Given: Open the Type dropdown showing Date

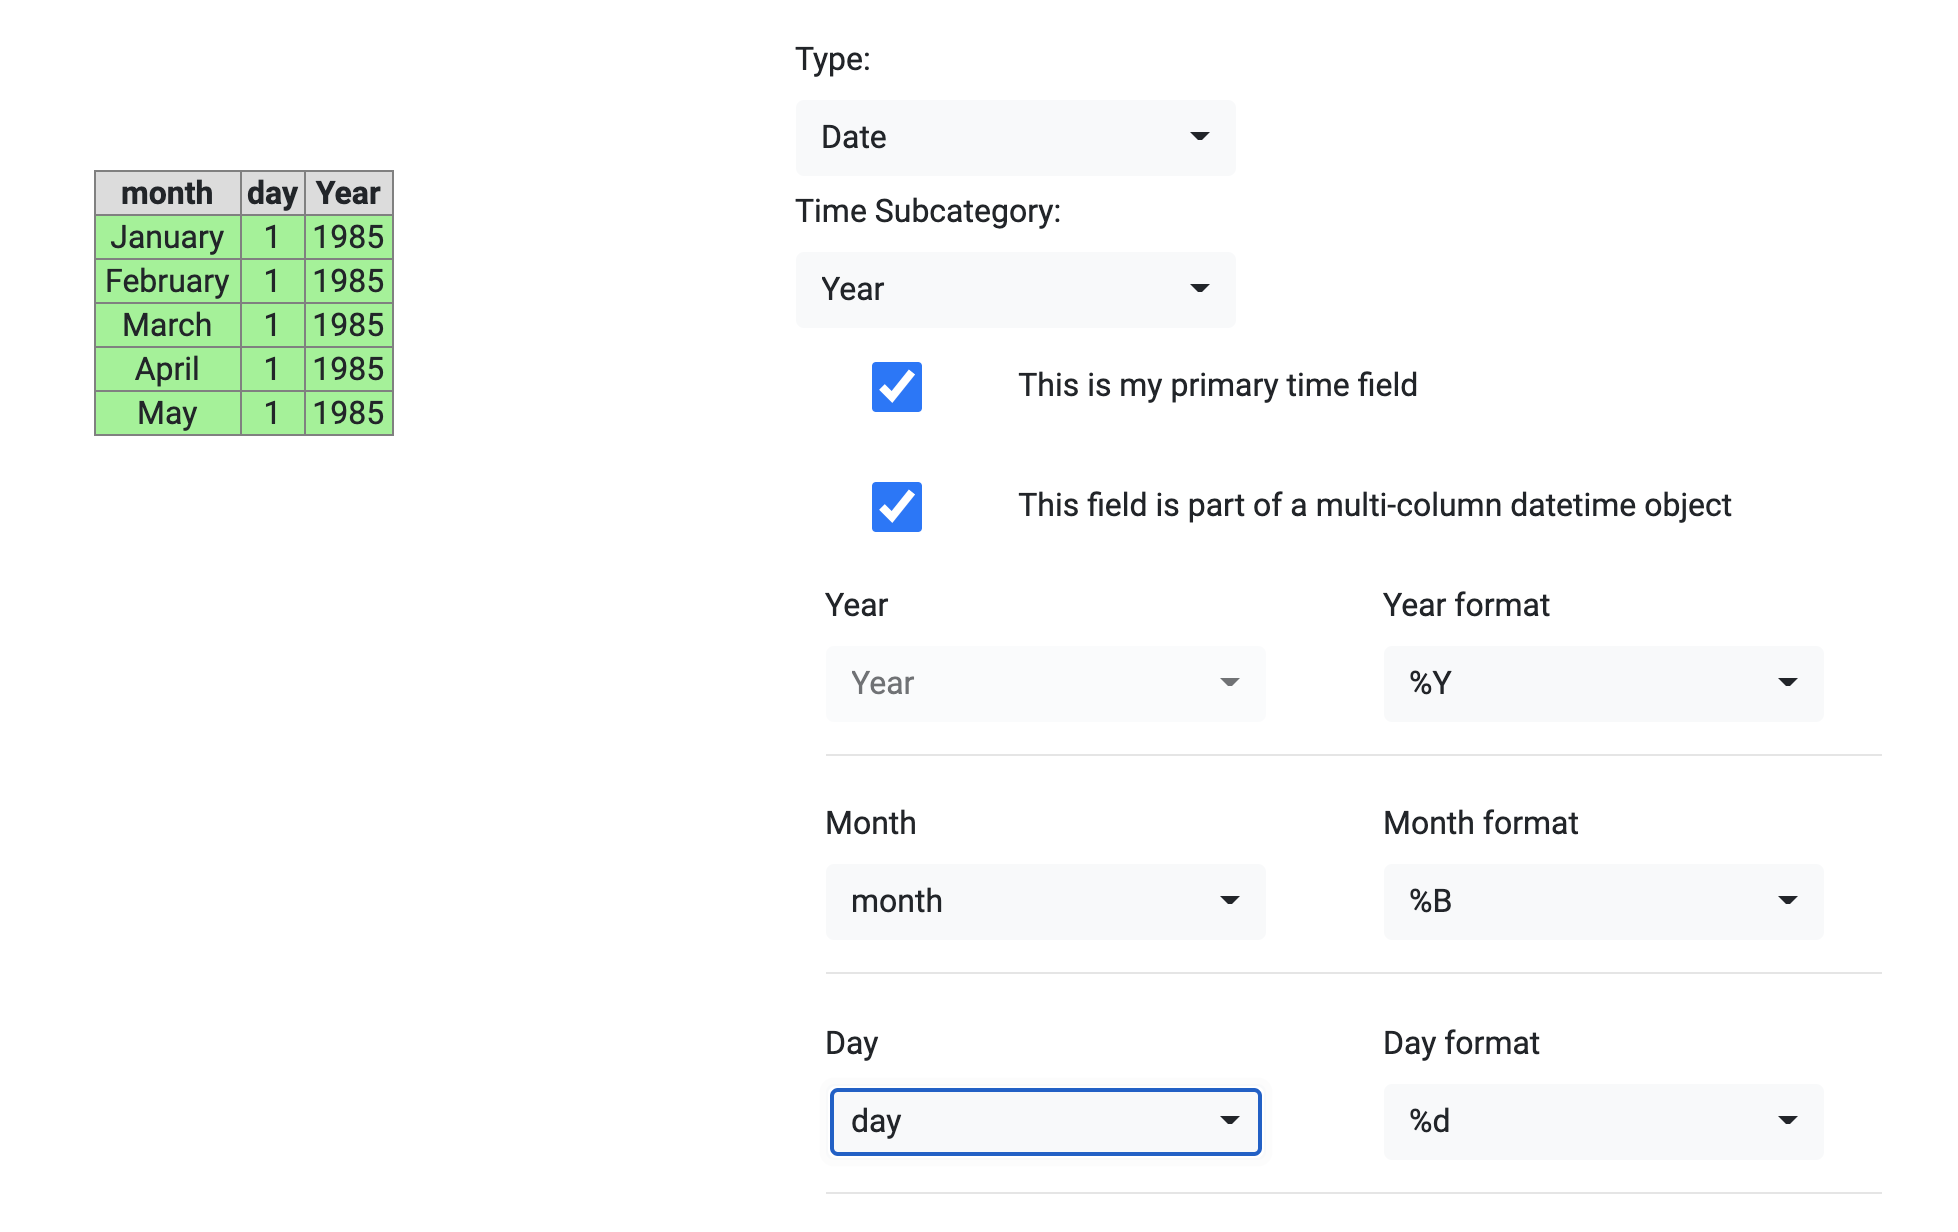Looking at the screenshot, I should click(1015, 137).
